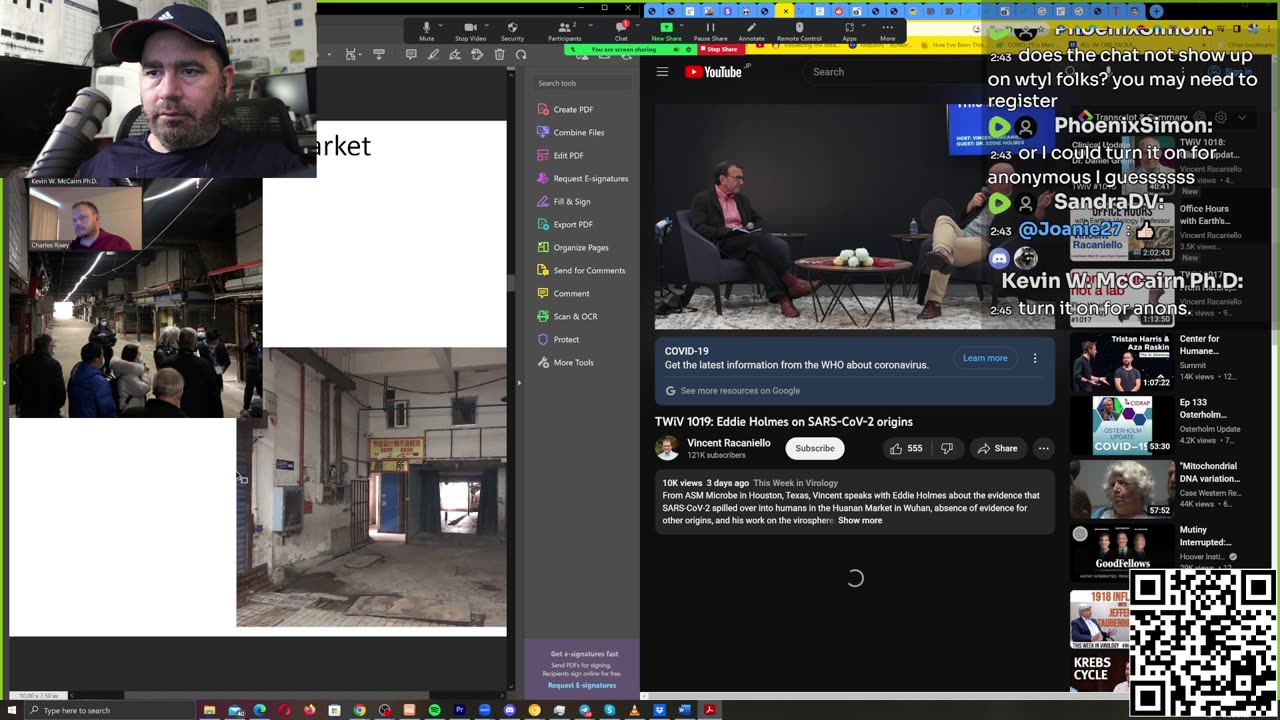The width and height of the screenshot is (1280, 720).
Task: Open Premiere Pro from taskbar
Action: pyautogui.click(x=459, y=710)
